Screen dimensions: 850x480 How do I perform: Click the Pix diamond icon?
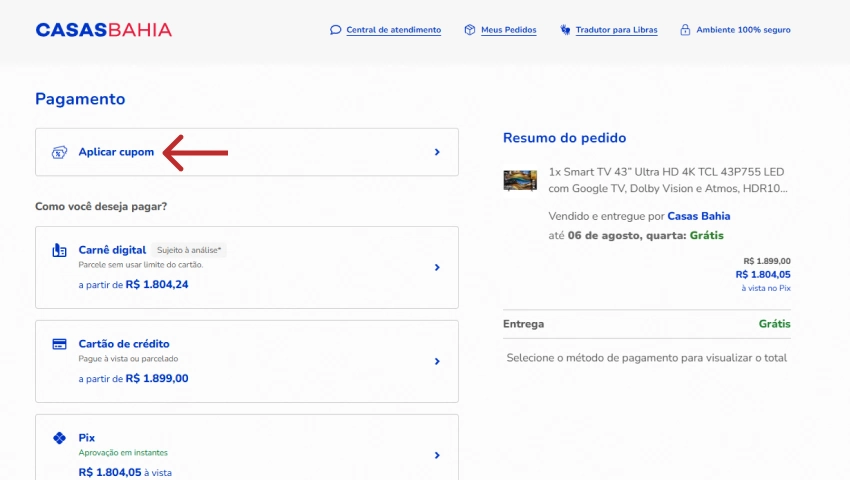pyautogui.click(x=59, y=438)
